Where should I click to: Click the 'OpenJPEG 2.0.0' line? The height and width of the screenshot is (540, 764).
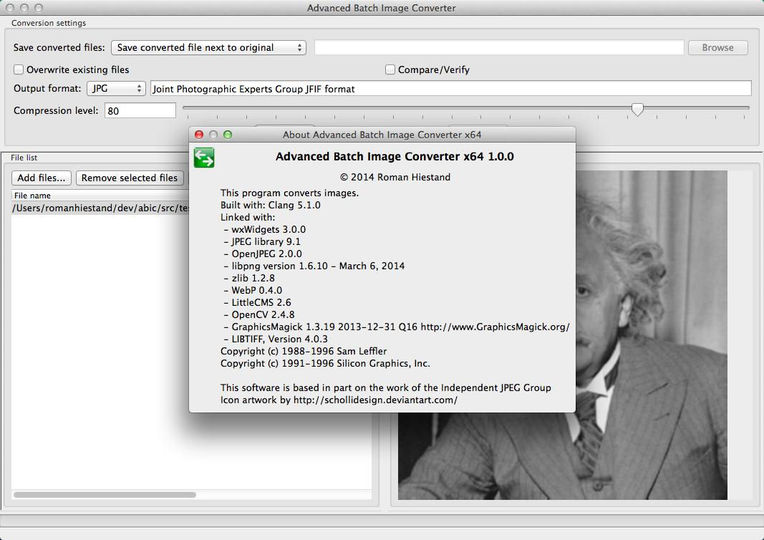(263, 254)
